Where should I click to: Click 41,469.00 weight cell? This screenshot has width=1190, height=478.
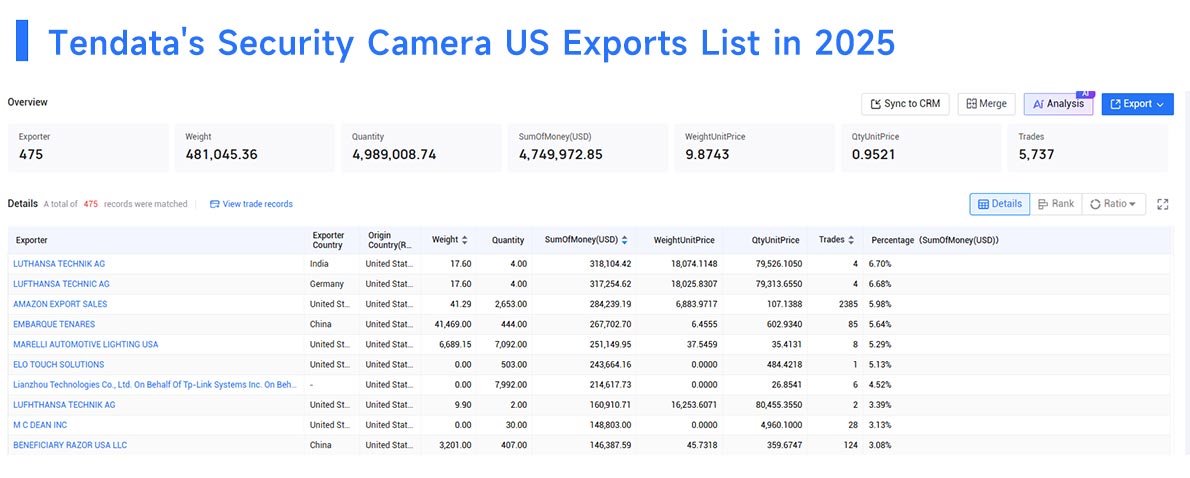452,324
